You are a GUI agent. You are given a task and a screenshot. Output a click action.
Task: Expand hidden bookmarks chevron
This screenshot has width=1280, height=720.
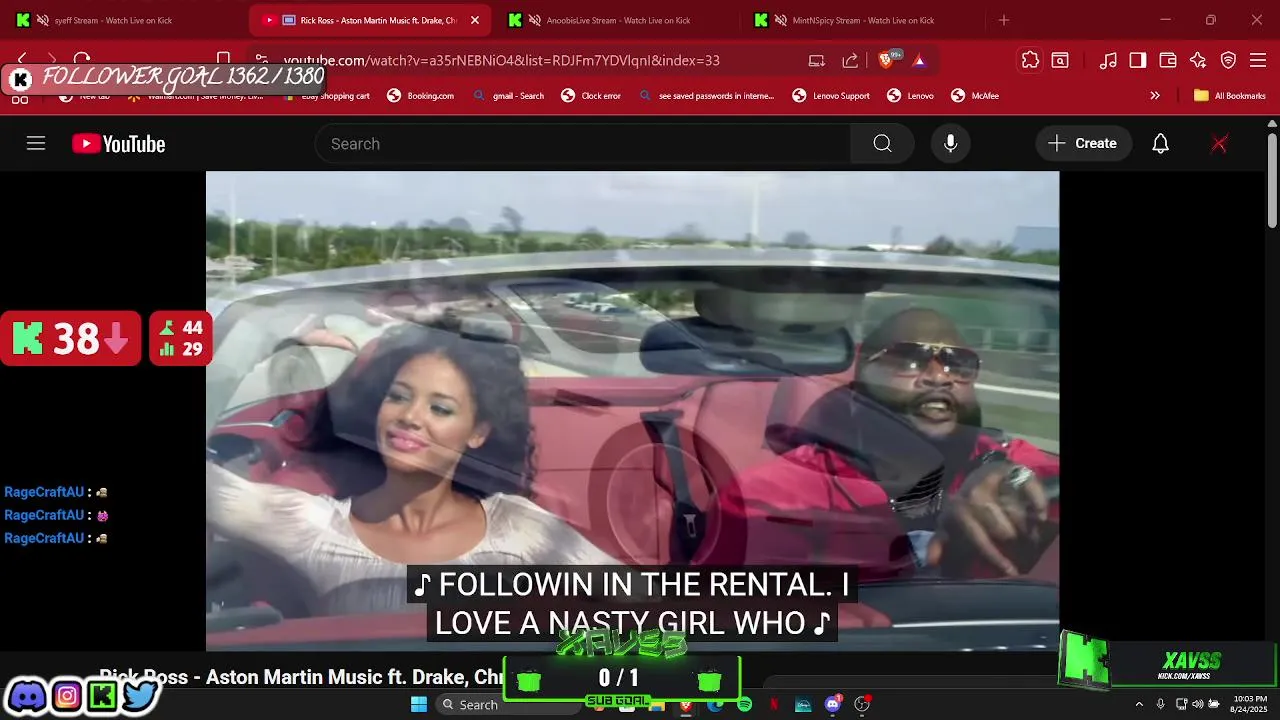point(1155,96)
